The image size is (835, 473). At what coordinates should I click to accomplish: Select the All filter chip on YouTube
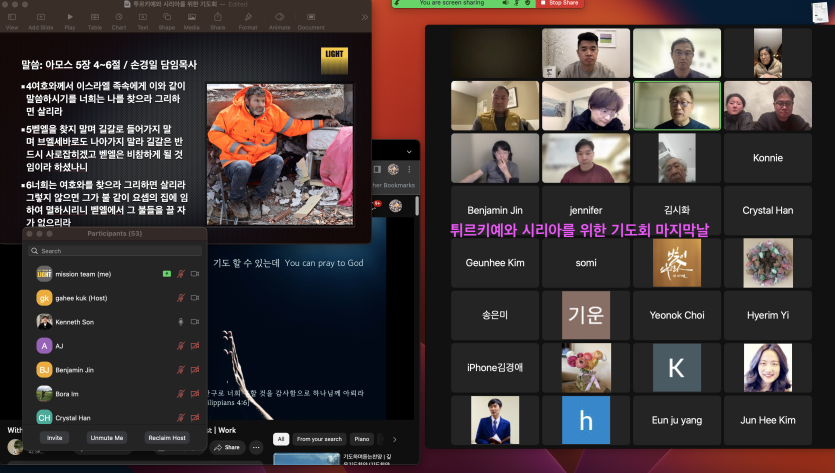281,439
